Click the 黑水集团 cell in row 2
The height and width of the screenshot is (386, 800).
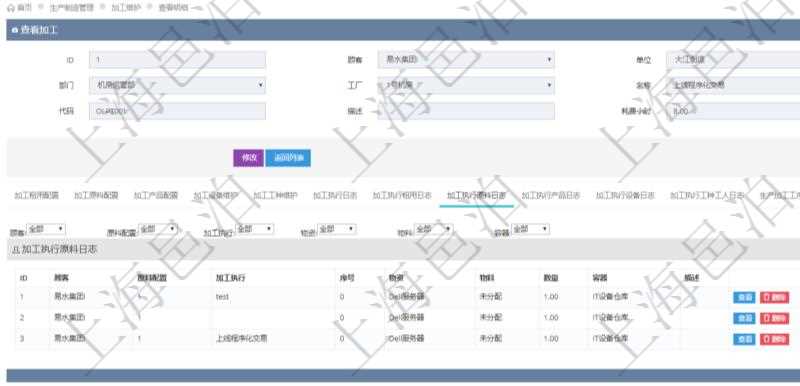tap(69, 317)
